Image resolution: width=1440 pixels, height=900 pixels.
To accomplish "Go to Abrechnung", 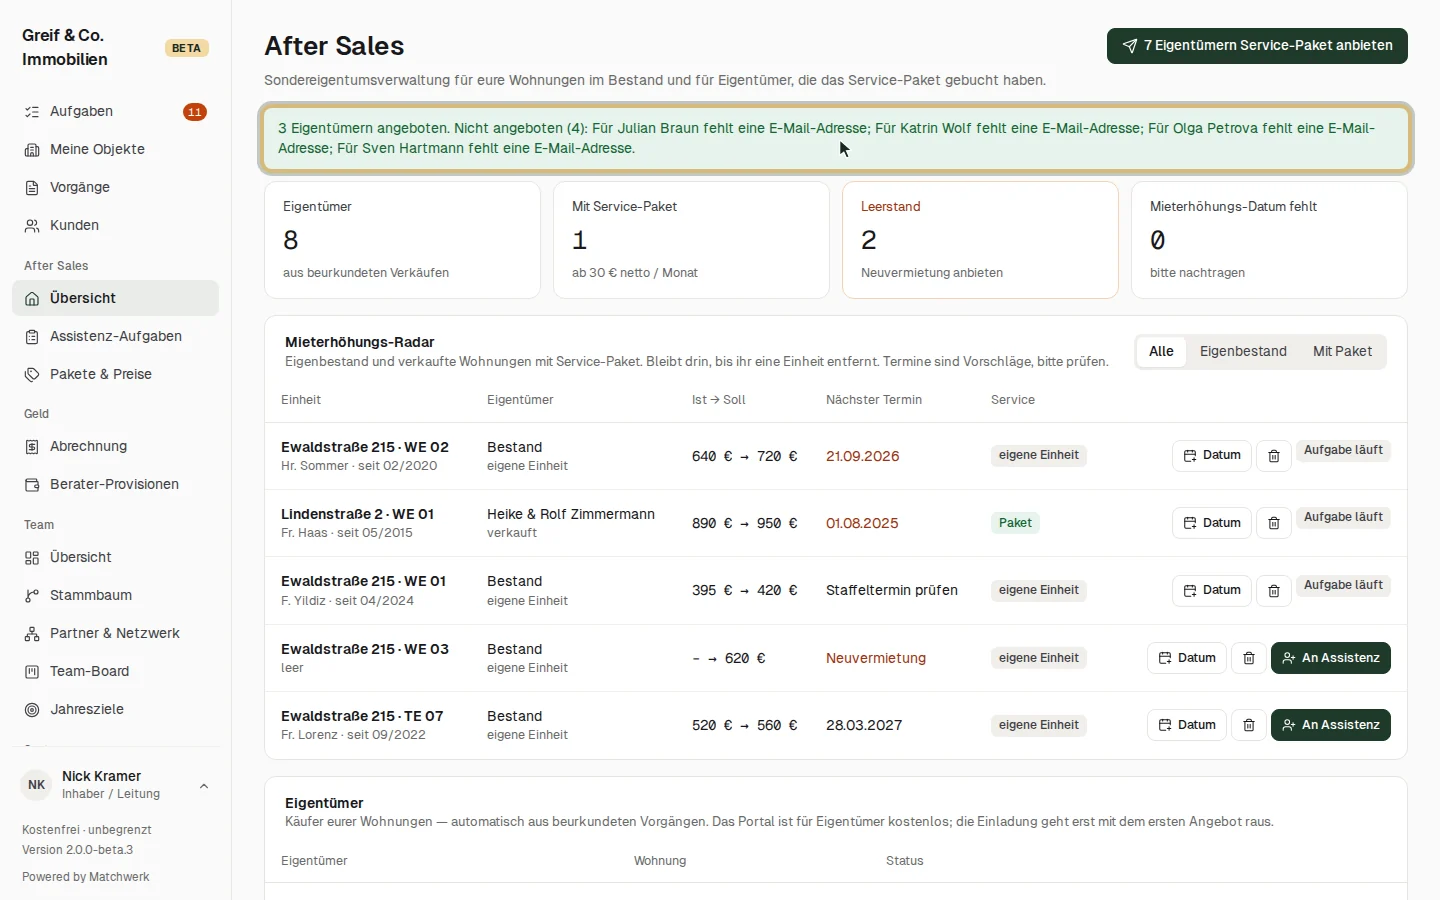I will click(115, 446).
